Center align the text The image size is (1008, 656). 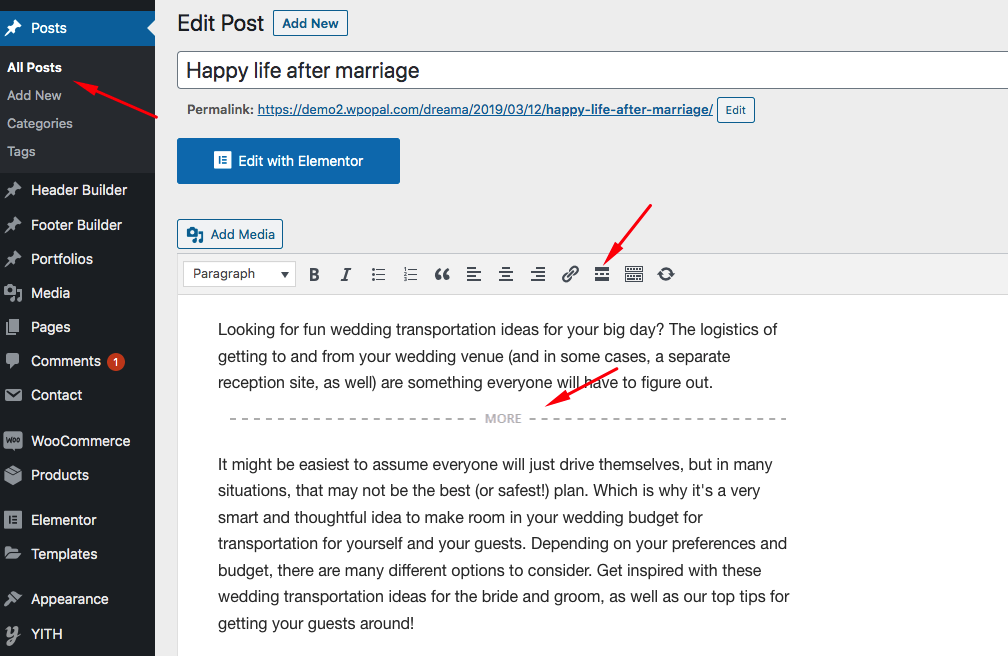506,274
